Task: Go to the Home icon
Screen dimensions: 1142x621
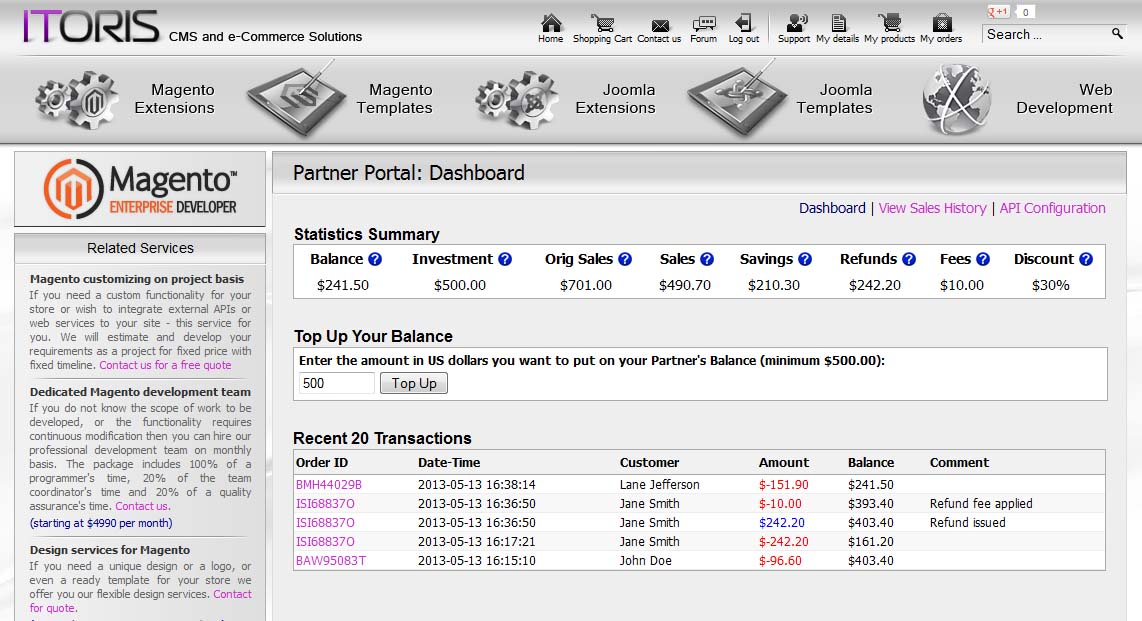Action: pos(551,23)
